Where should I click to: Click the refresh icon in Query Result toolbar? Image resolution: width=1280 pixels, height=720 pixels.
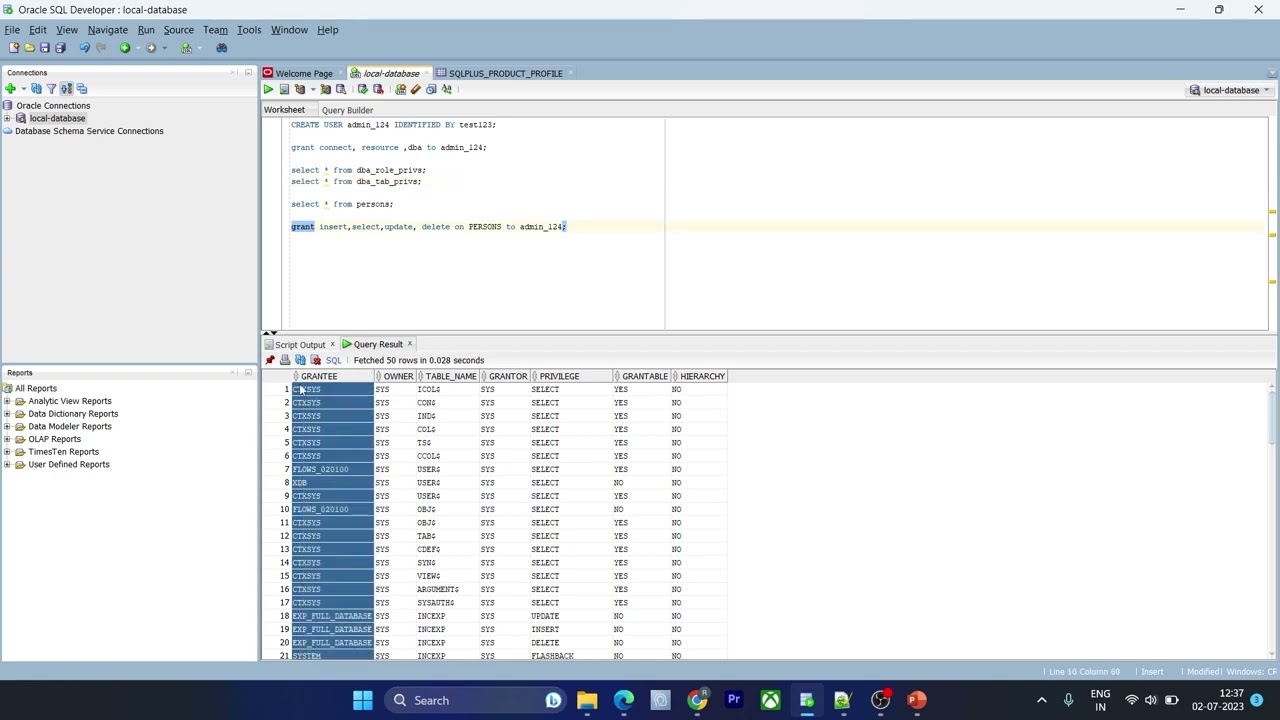tap(300, 360)
